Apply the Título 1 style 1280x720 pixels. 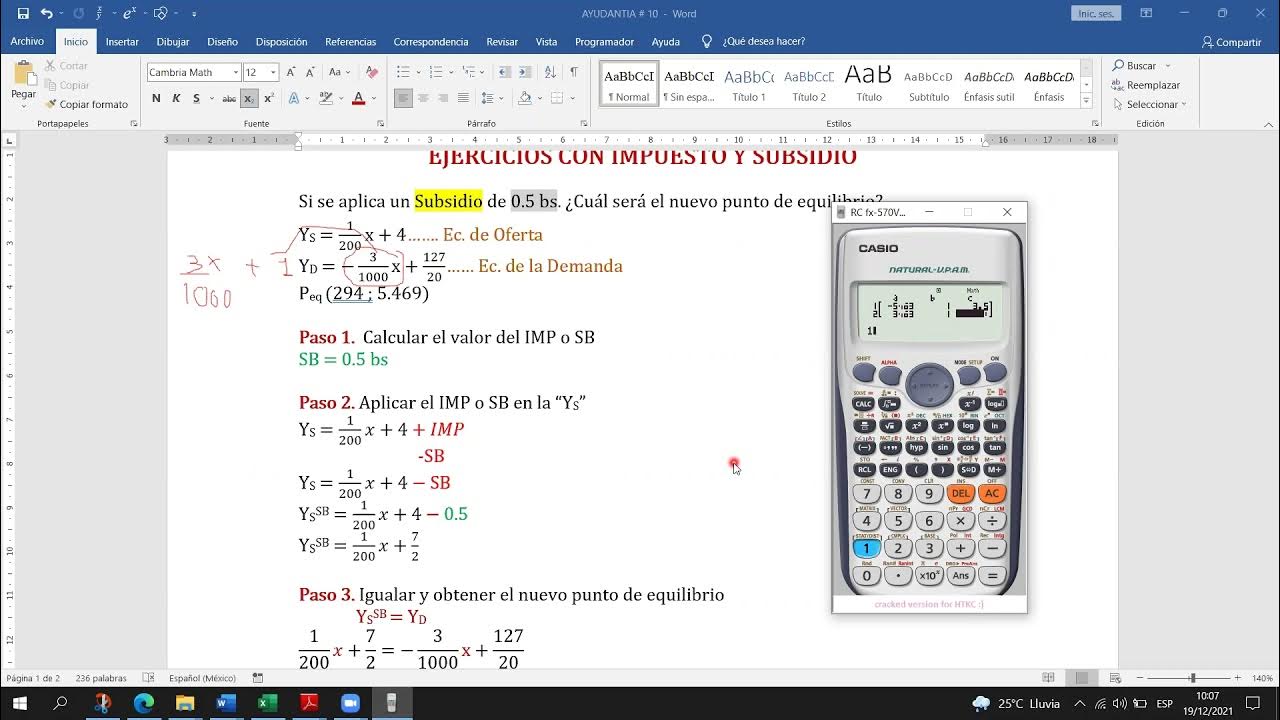[x=749, y=85]
